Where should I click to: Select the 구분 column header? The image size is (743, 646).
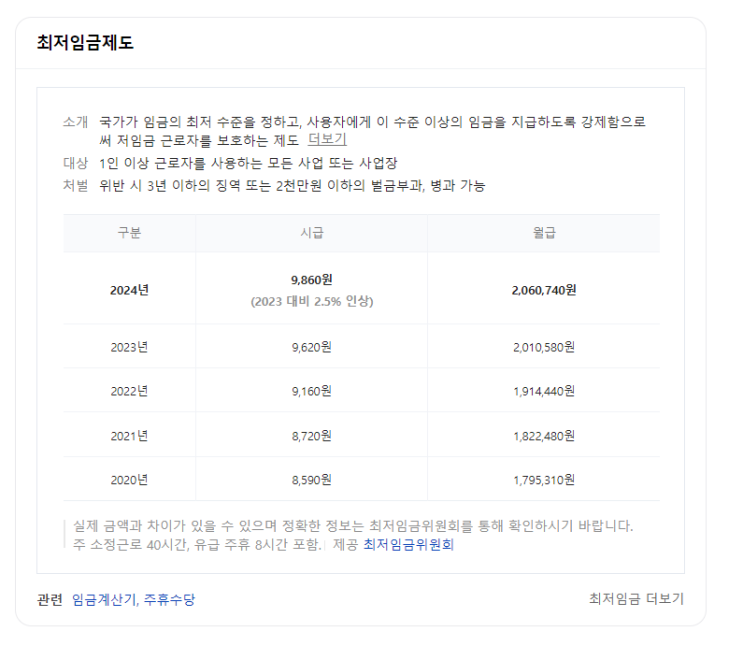tap(129, 233)
